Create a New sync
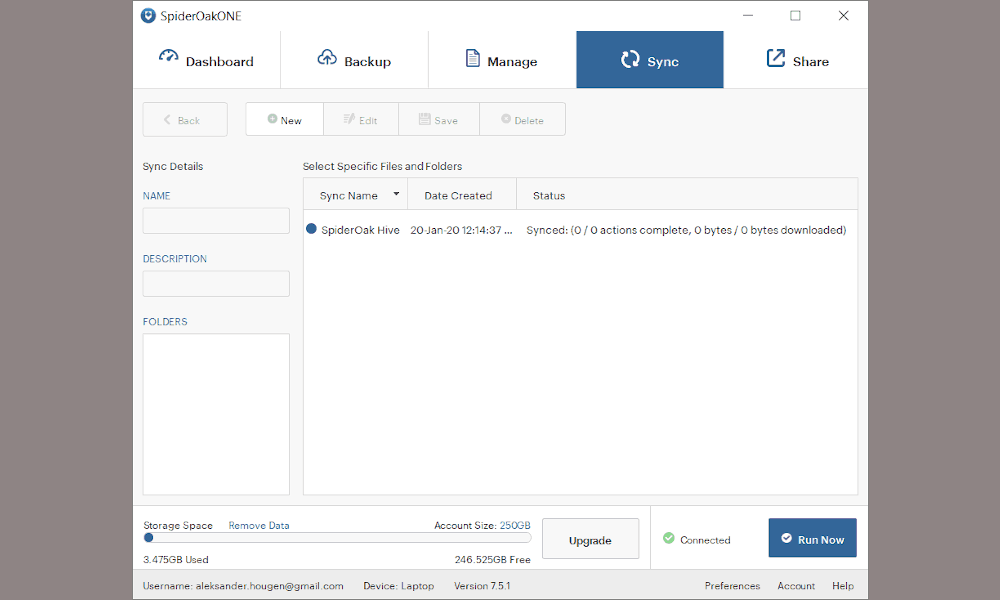This screenshot has height=600, width=1000. tap(284, 119)
